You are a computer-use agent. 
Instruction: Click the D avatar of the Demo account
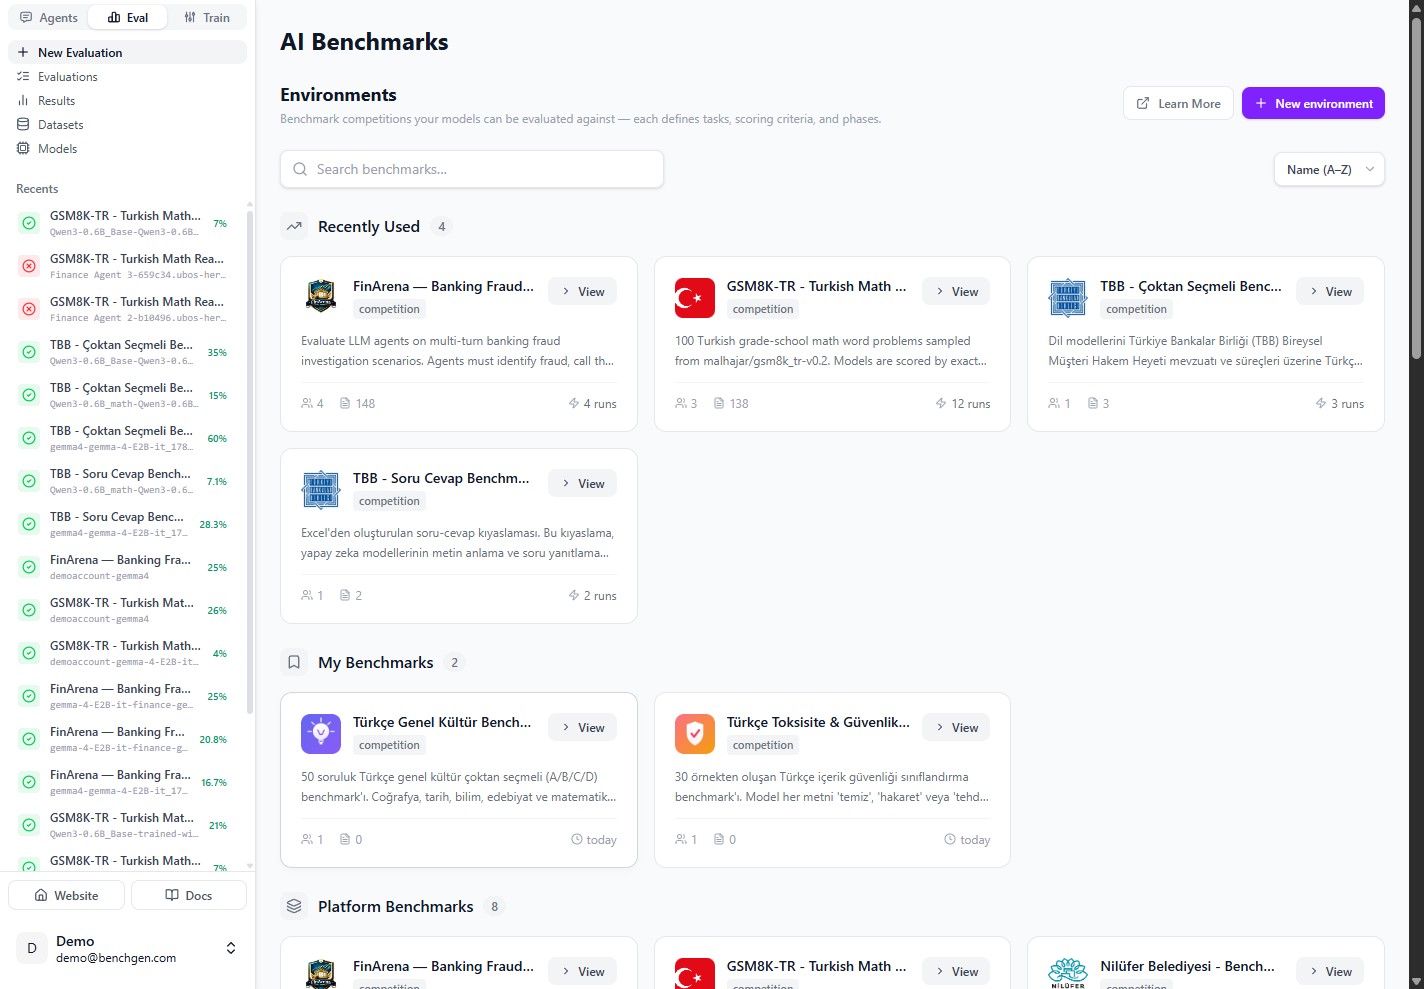[x=32, y=948]
